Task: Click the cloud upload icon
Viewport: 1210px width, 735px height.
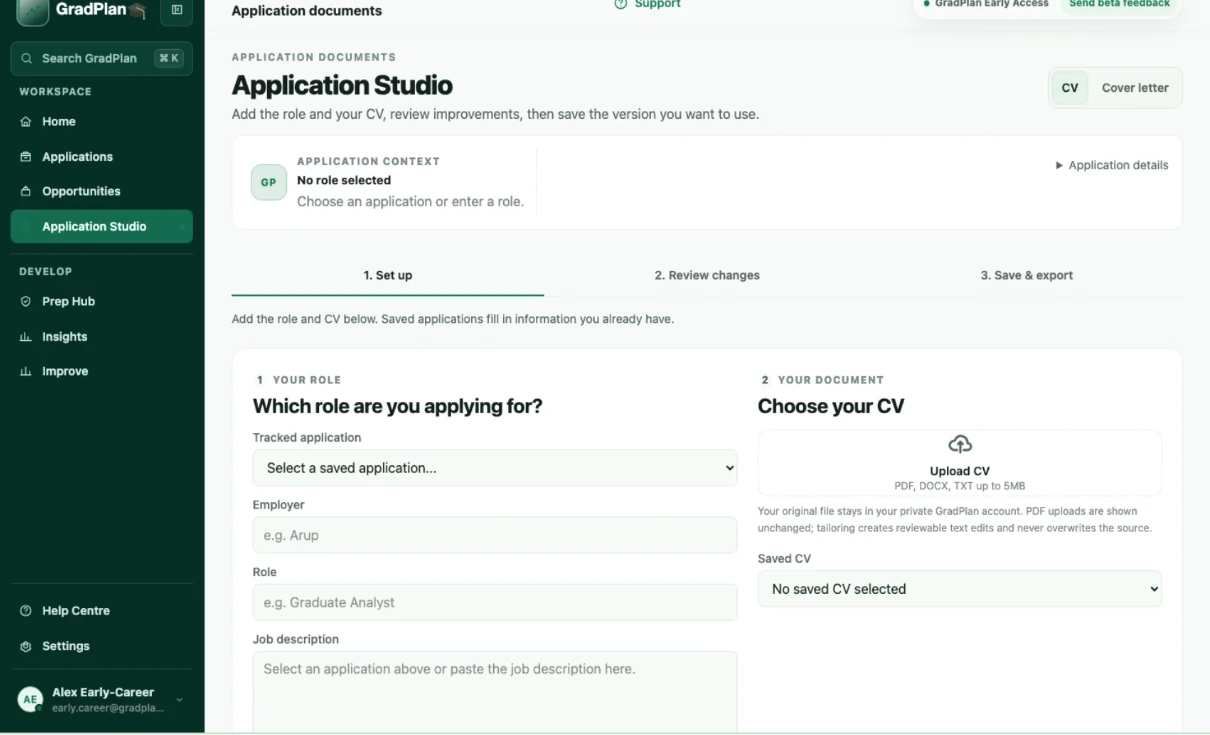Action: [960, 444]
